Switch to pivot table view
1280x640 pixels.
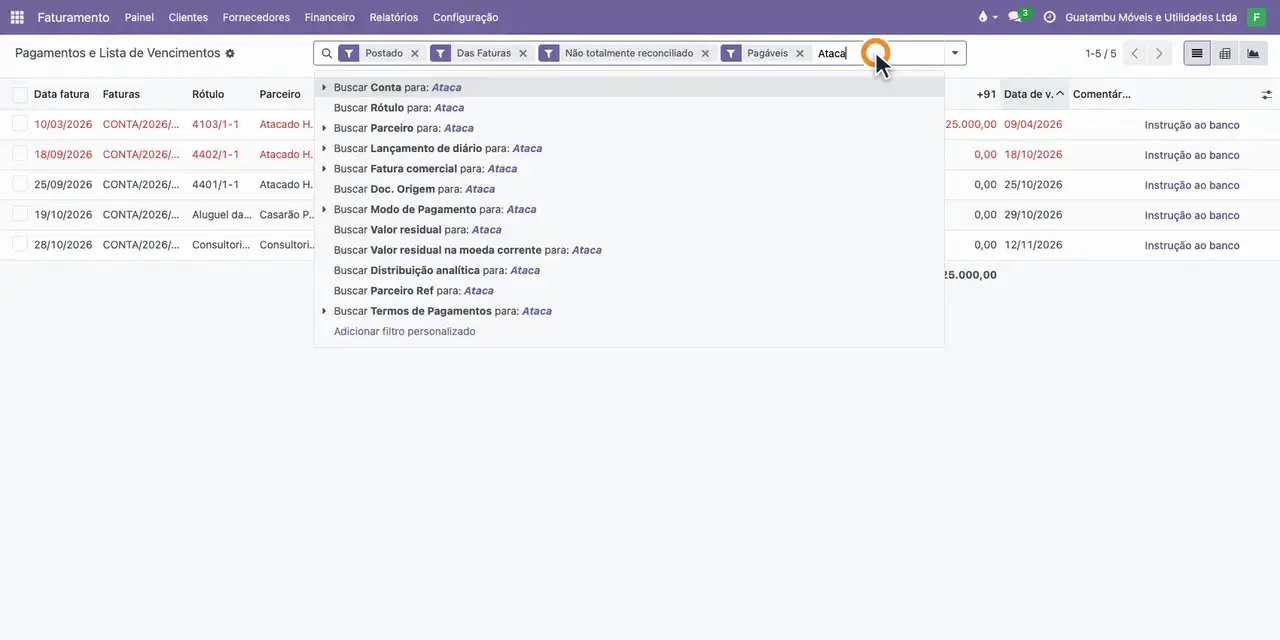click(1225, 53)
